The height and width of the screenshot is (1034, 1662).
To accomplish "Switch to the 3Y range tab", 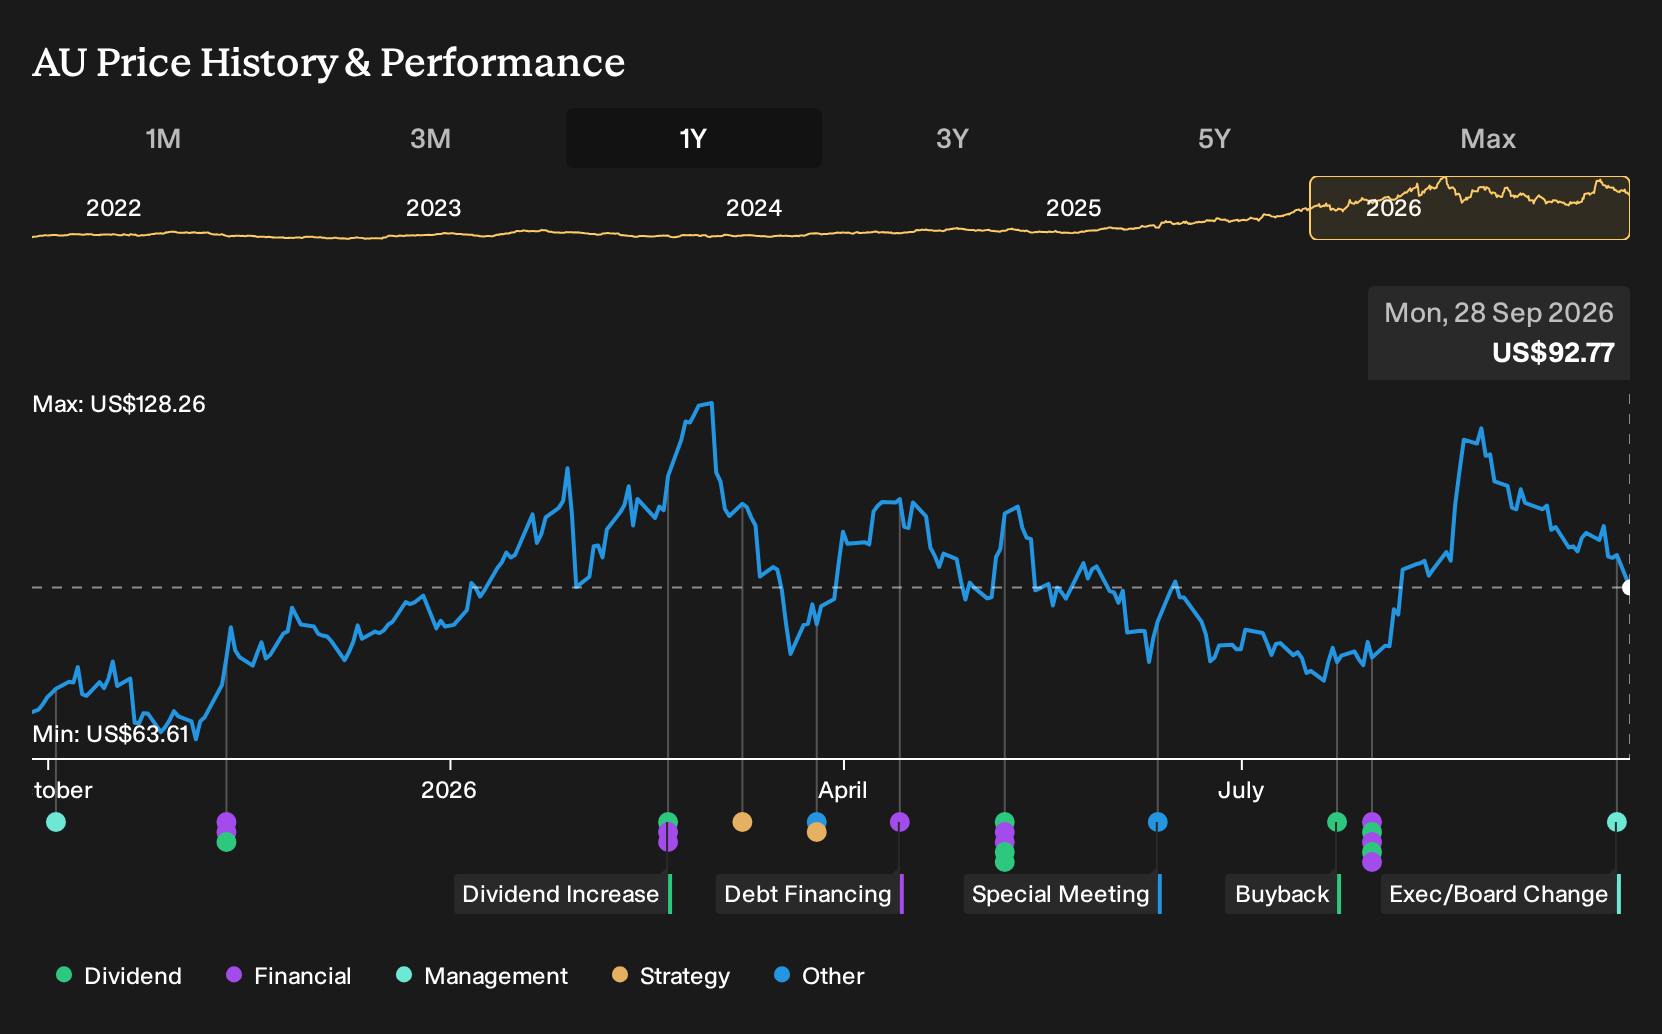I will (952, 138).
